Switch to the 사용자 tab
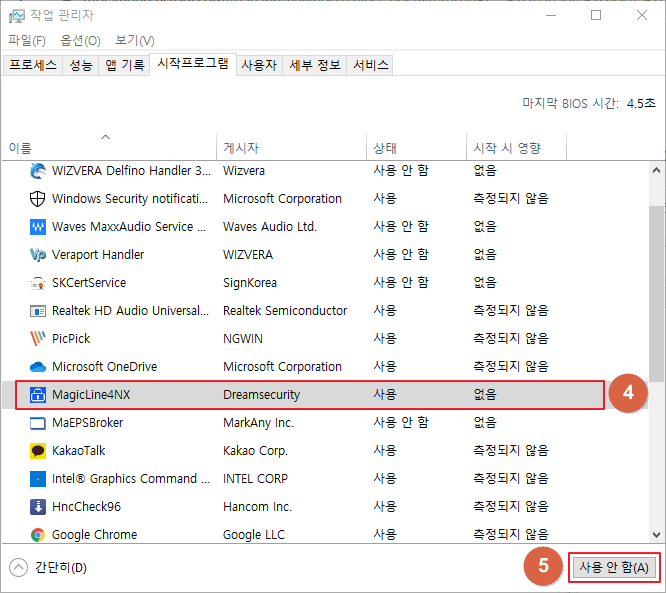Viewport: 666px width, 593px height. point(259,65)
